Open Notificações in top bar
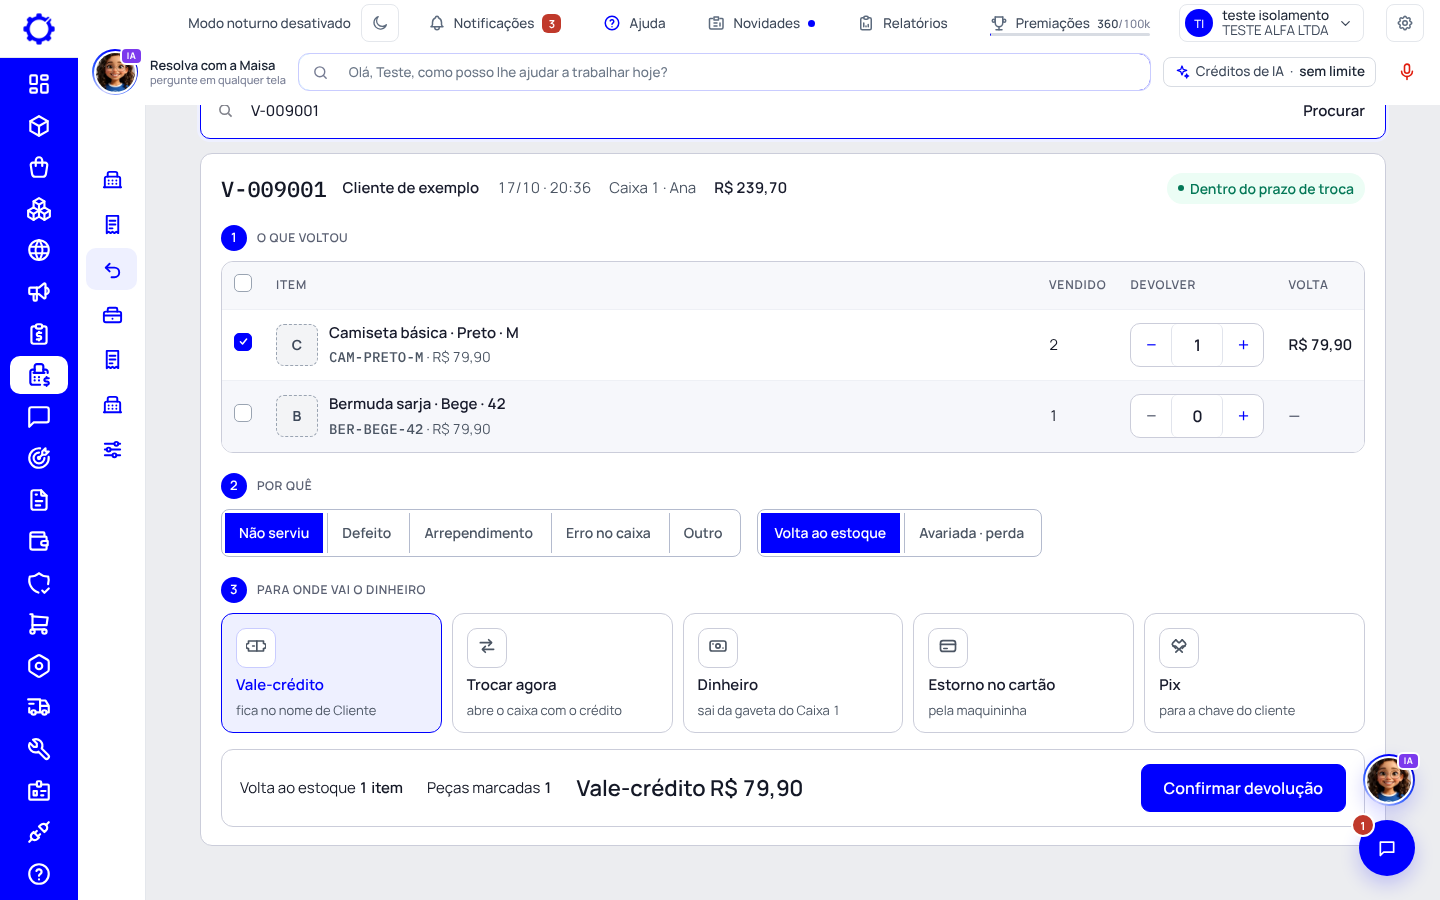This screenshot has width=1440, height=900. point(494,23)
